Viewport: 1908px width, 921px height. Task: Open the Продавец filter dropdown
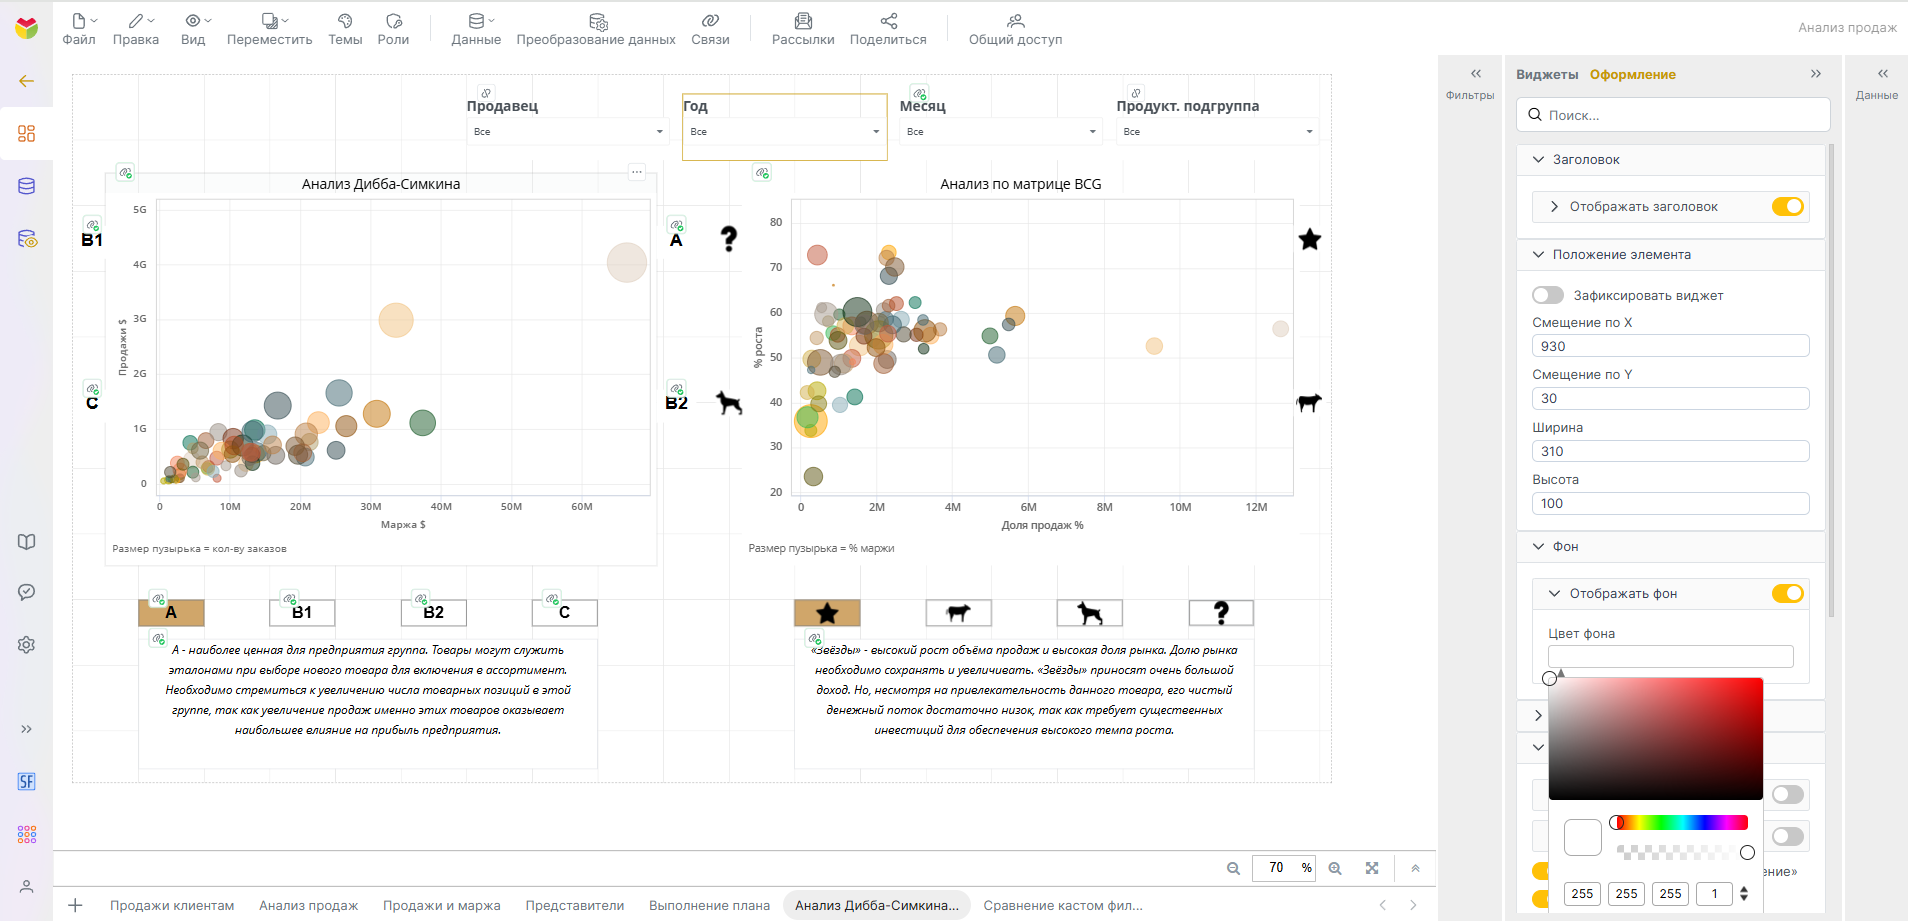568,132
